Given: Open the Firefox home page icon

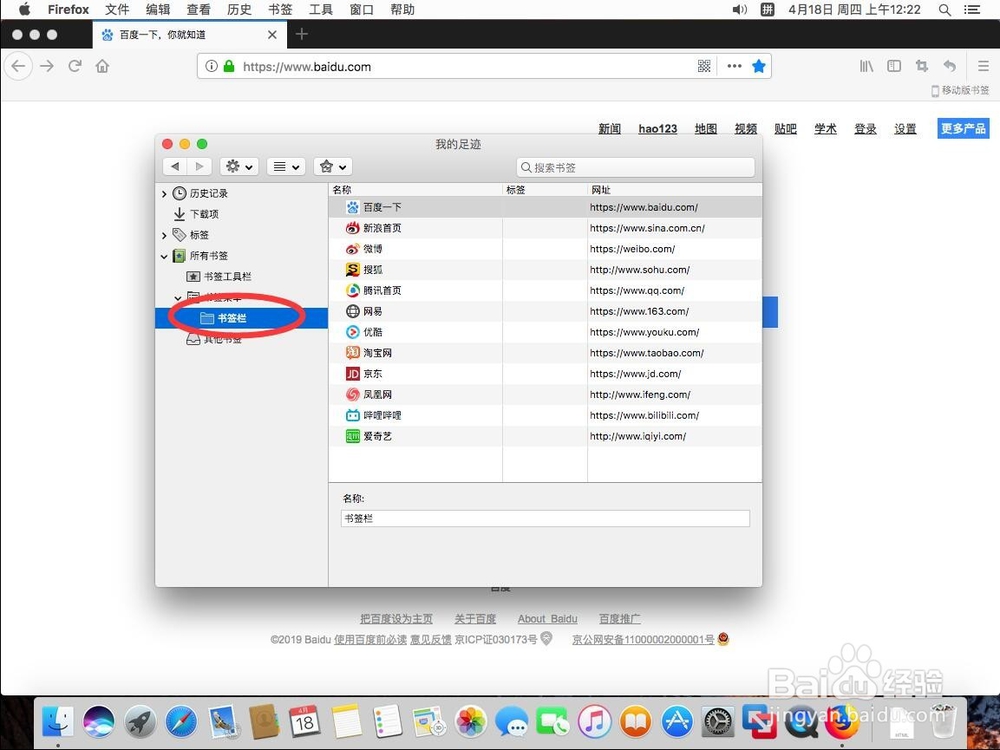Looking at the screenshot, I should [x=102, y=66].
